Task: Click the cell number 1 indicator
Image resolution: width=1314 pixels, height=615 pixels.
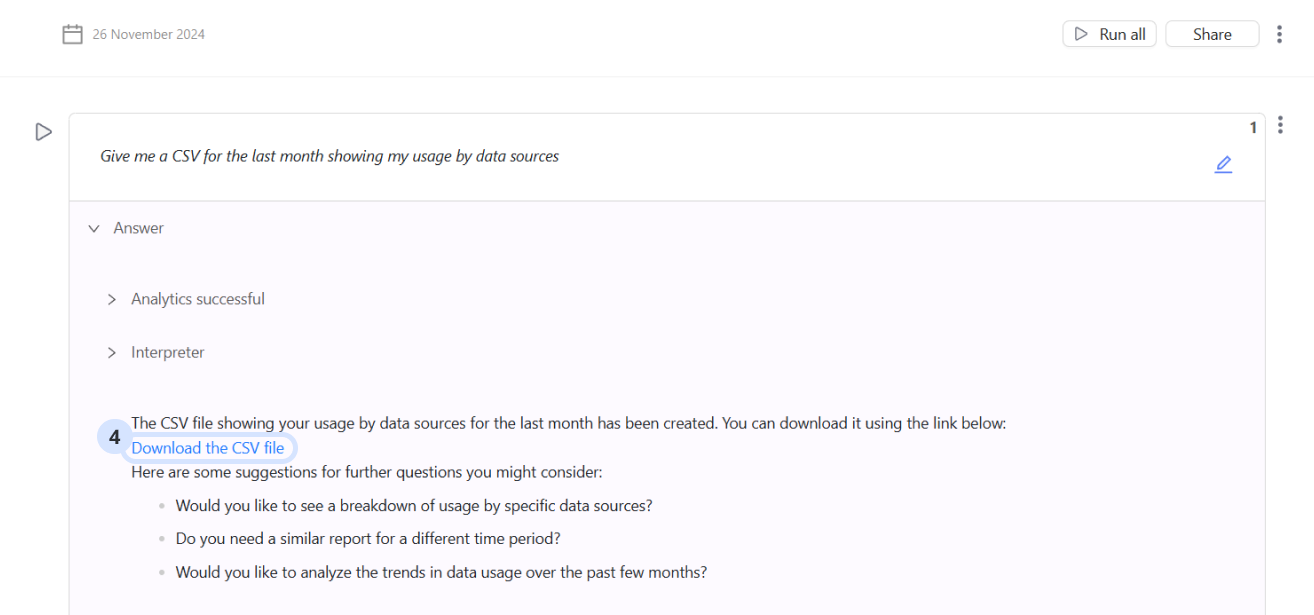Action: pyautogui.click(x=1253, y=128)
